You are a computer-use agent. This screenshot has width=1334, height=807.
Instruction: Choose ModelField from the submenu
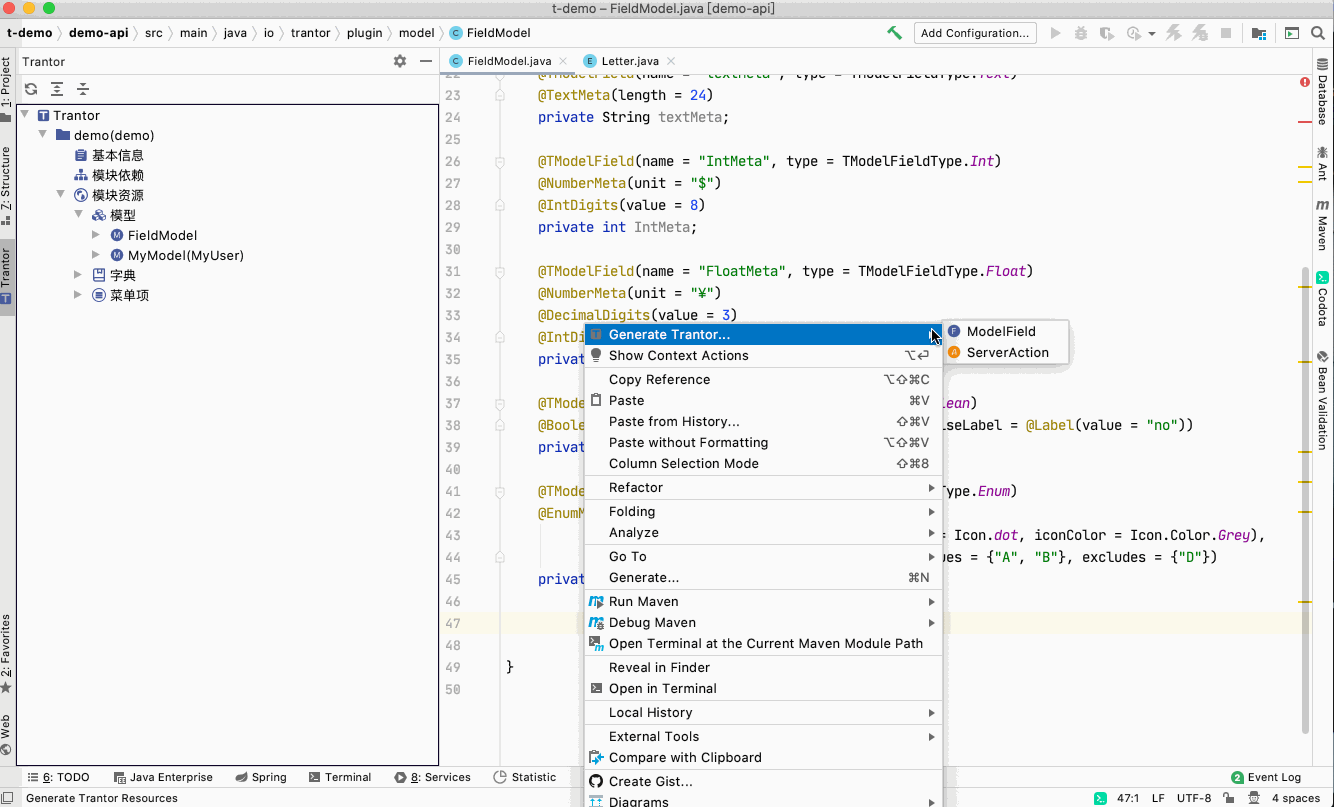(x=1006, y=331)
